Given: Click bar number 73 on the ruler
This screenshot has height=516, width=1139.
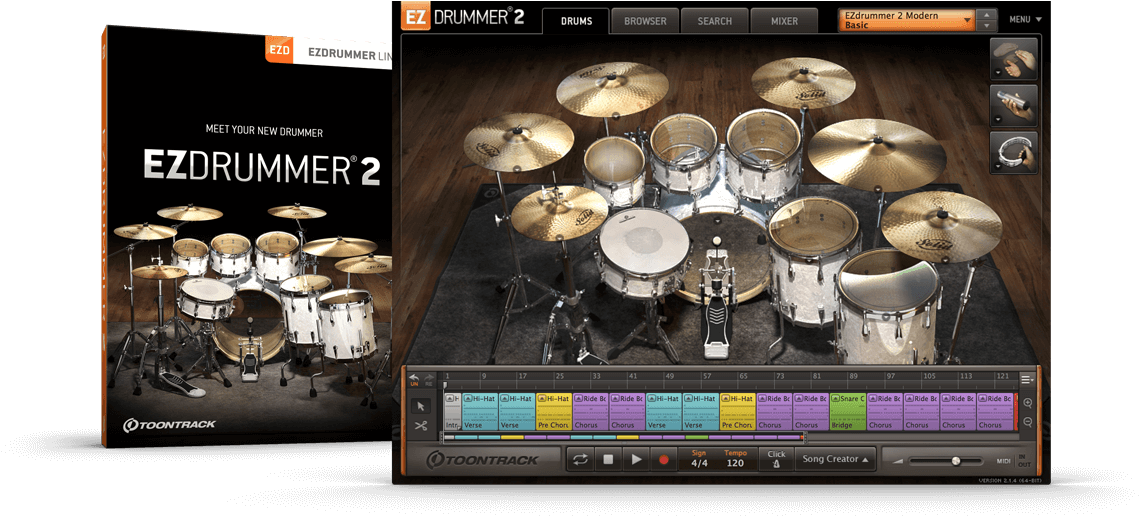Looking at the screenshot, I should pyautogui.click(x=779, y=376).
